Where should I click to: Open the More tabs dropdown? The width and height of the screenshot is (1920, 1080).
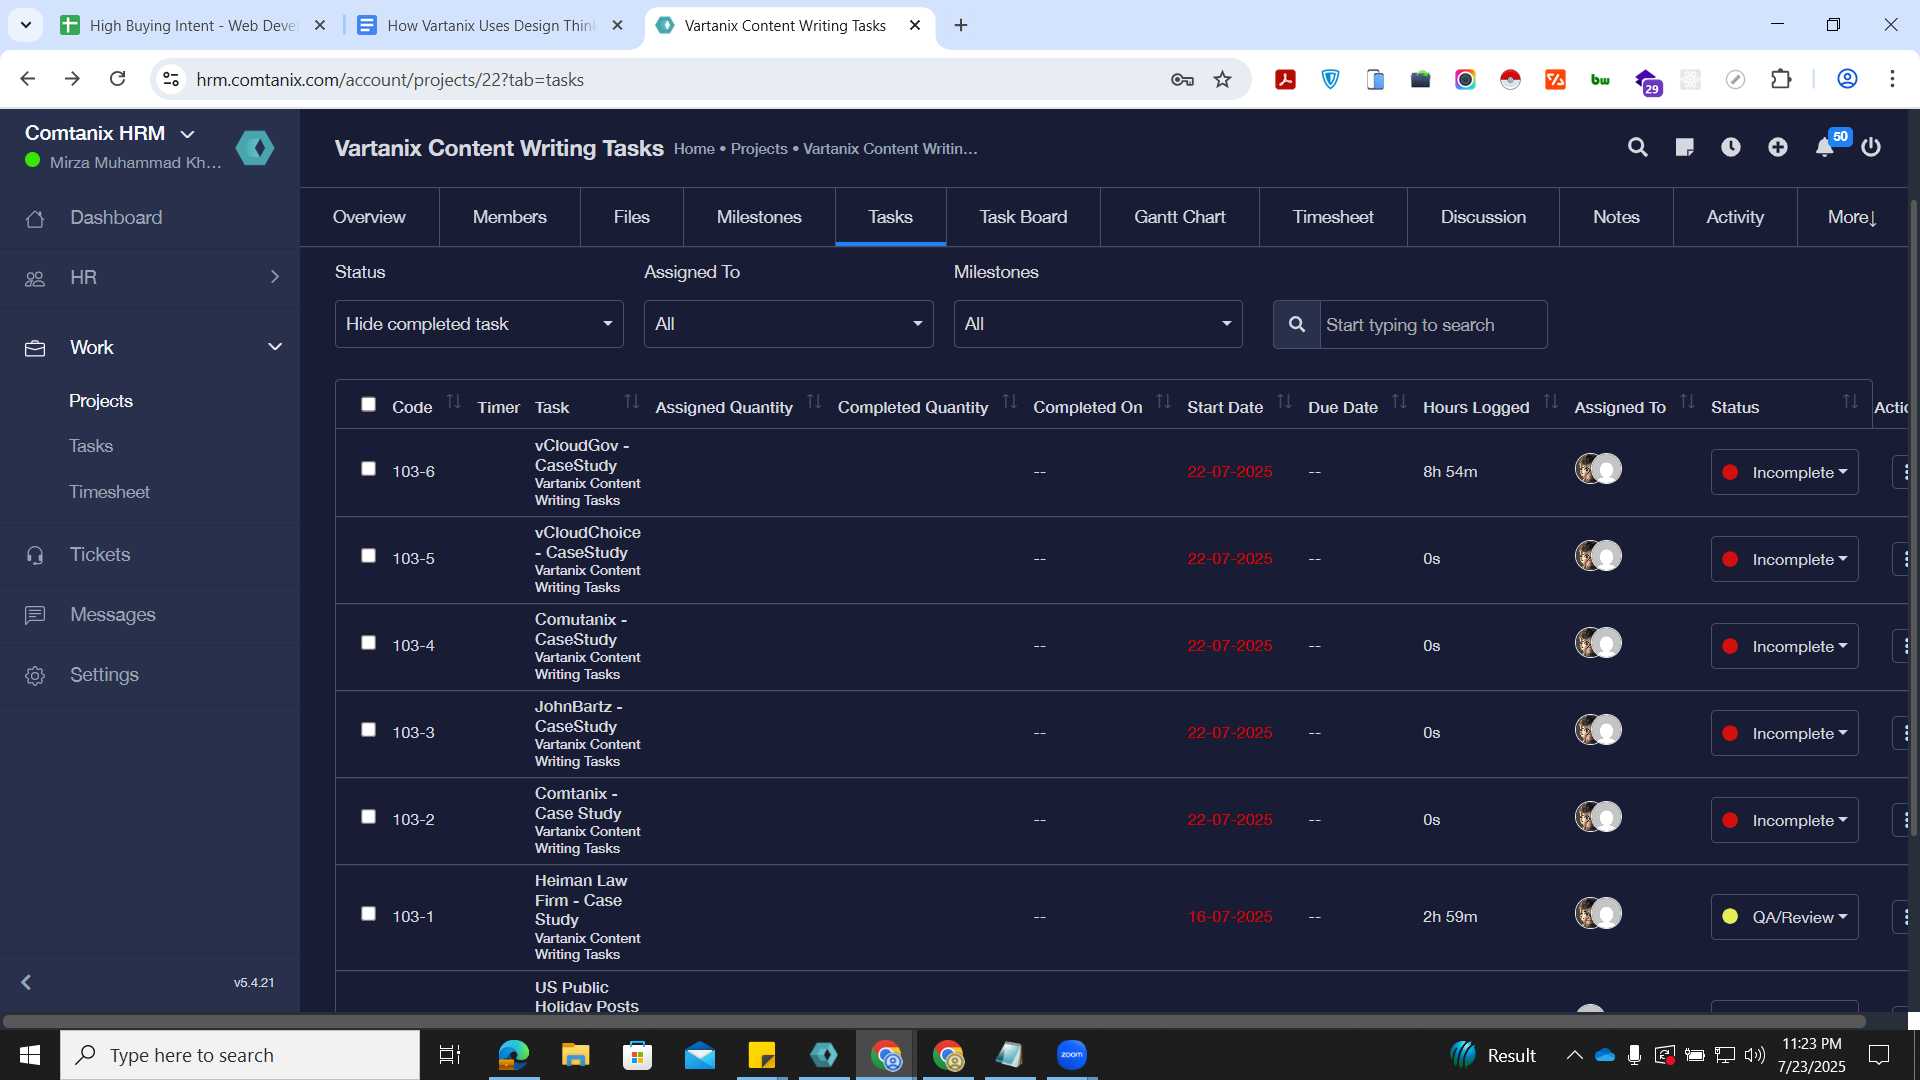pos(1852,217)
